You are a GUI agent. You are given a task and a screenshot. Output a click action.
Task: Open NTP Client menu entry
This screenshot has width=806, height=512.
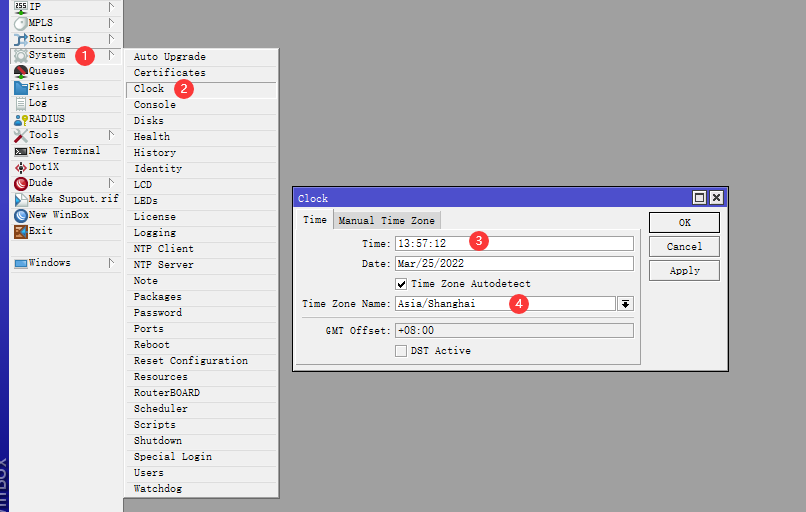tap(201, 249)
